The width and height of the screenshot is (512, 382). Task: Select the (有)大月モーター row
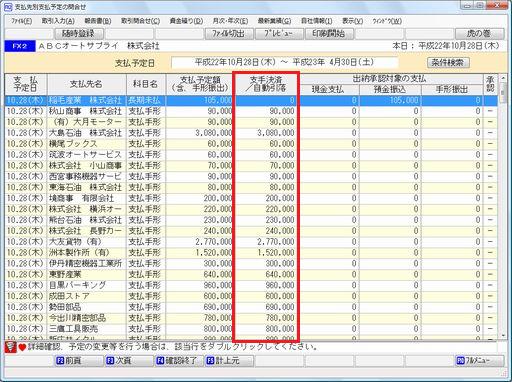tap(251, 122)
